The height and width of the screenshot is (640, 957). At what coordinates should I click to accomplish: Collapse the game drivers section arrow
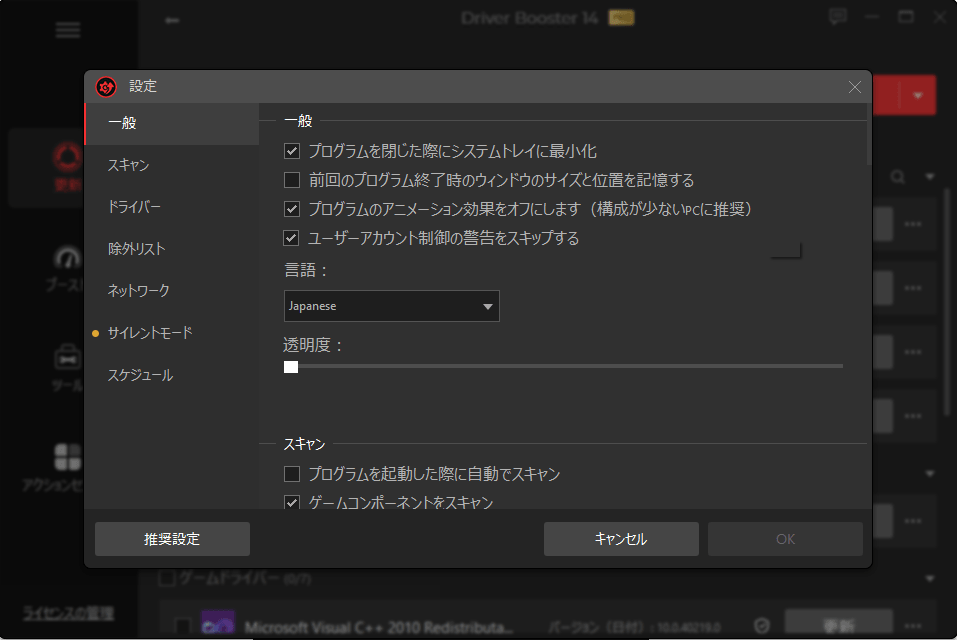pos(930,578)
